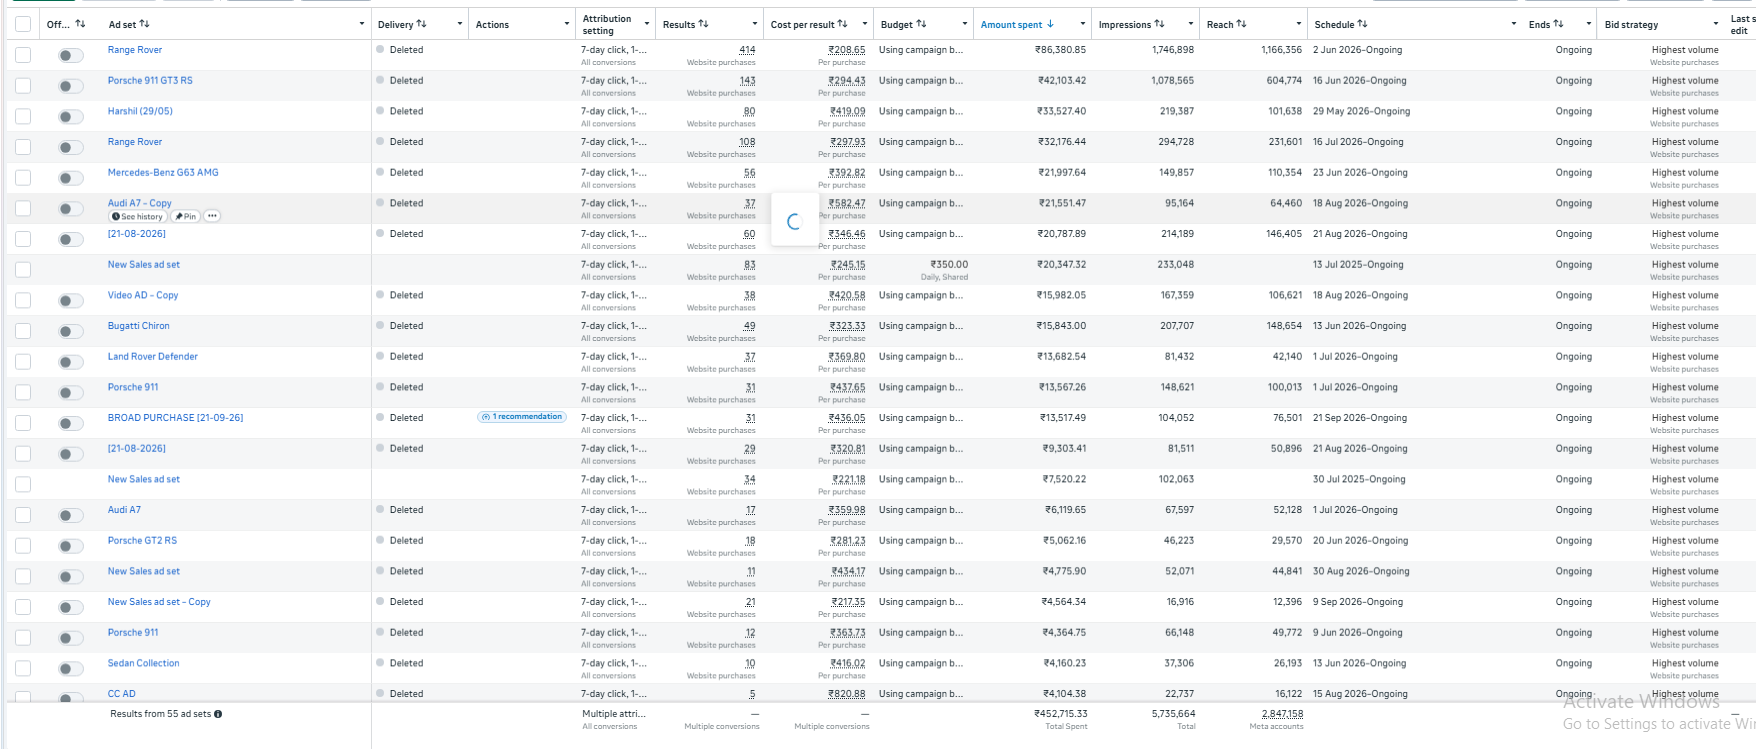The height and width of the screenshot is (749, 1756).
Task: Click the sort arrows beside the Off column header
Action: 80,24
